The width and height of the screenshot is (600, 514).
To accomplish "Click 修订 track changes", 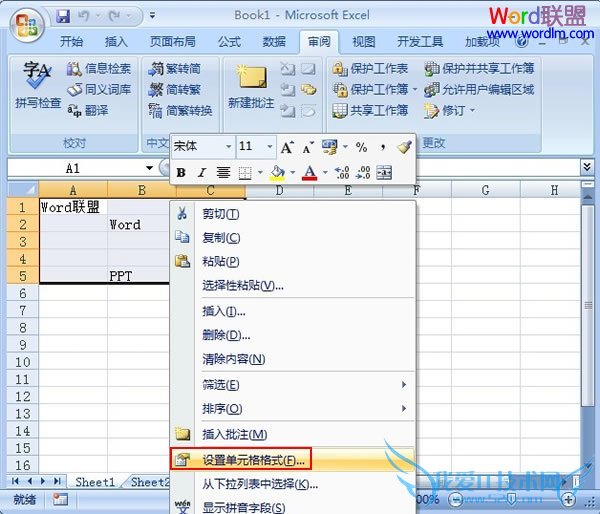I will tap(445, 111).
